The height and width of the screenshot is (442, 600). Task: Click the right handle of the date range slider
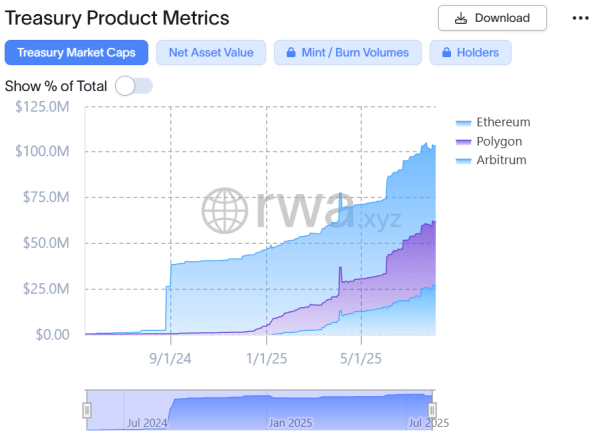click(432, 410)
